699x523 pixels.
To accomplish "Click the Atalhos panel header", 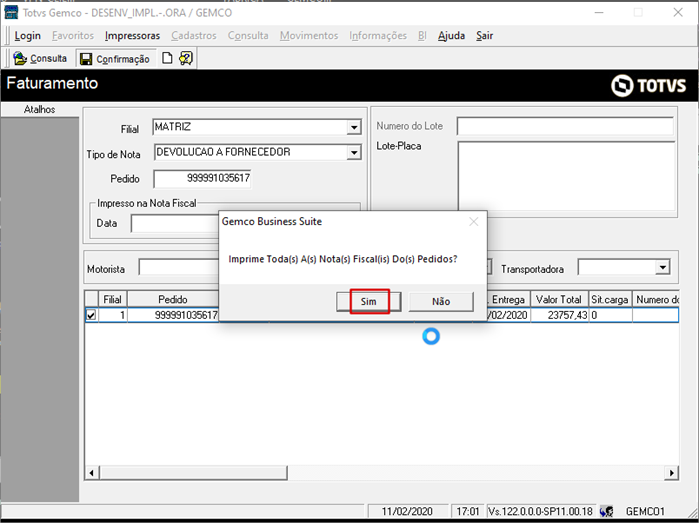I will 40,109.
